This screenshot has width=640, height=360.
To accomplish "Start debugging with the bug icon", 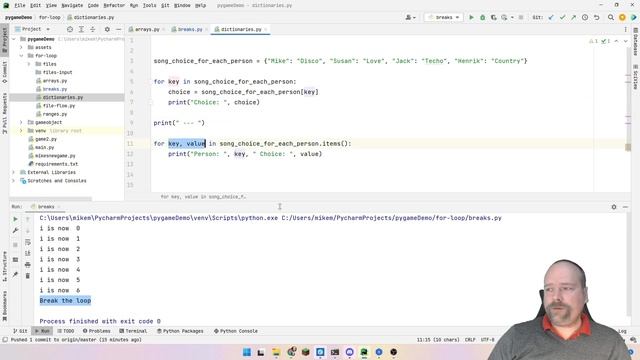I will (482, 18).
